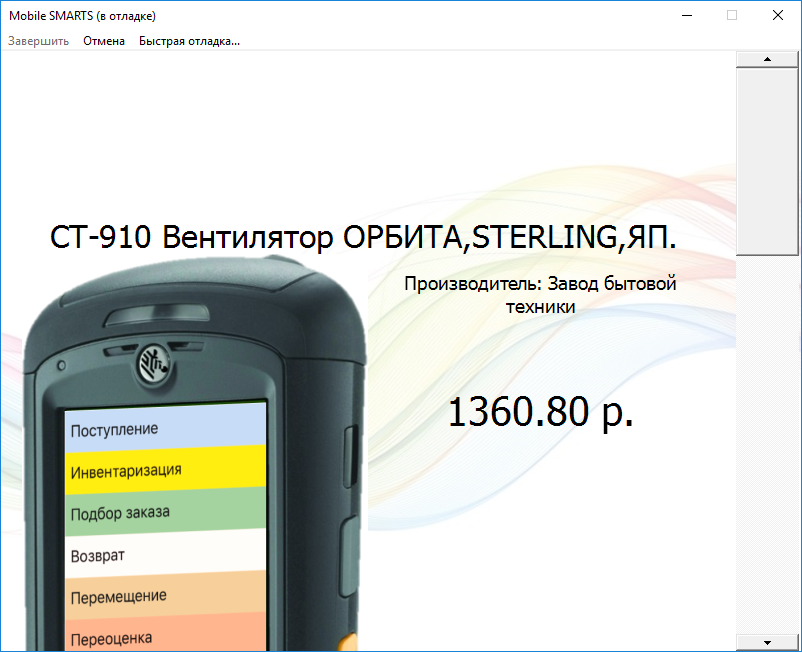802x652 pixels.
Task: Click the vertical scrollbar thumb
Action: pos(767,161)
